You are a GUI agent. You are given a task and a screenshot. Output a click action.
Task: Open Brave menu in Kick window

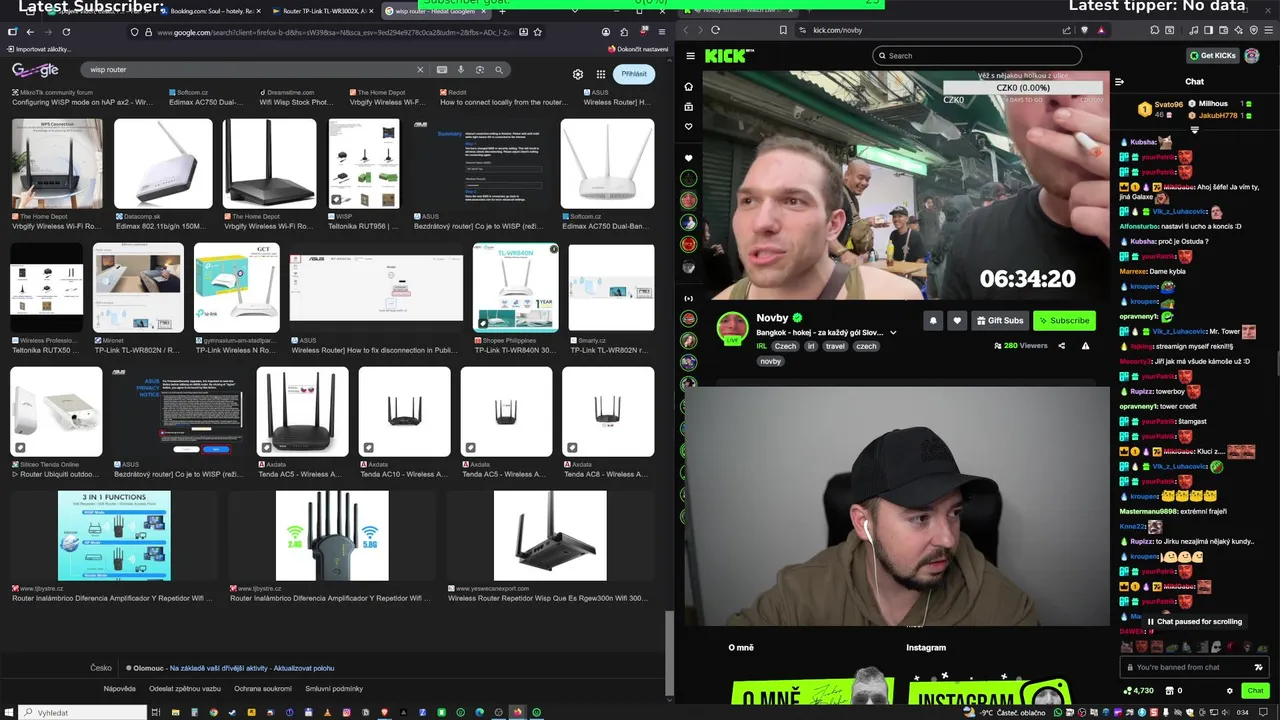[1266, 30]
